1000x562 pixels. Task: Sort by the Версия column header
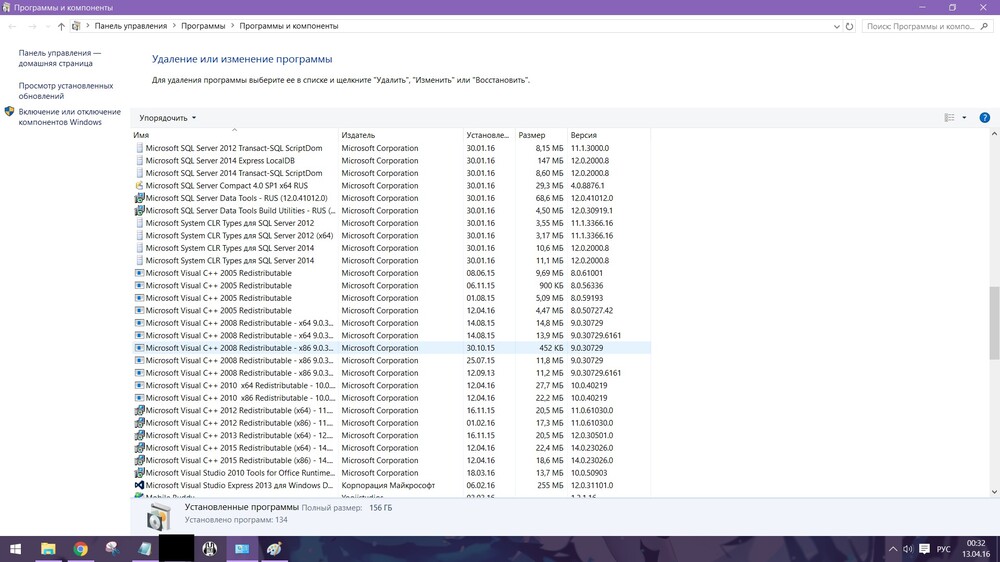[x=608, y=135]
